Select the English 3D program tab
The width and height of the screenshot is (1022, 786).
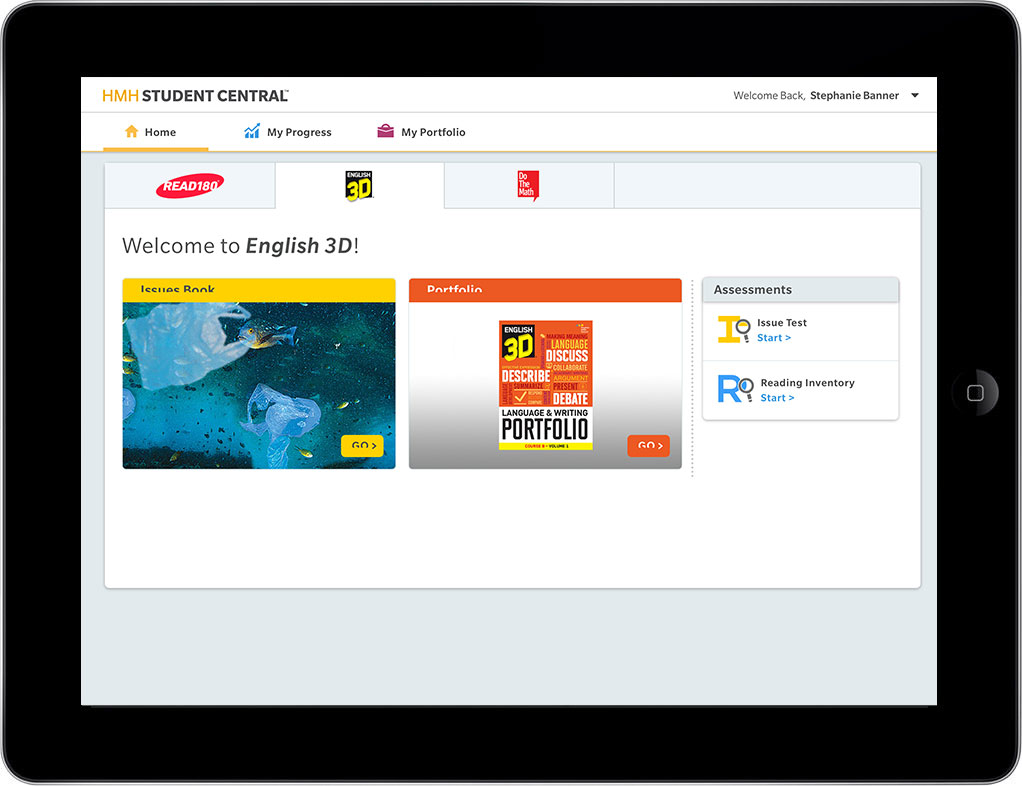point(359,186)
